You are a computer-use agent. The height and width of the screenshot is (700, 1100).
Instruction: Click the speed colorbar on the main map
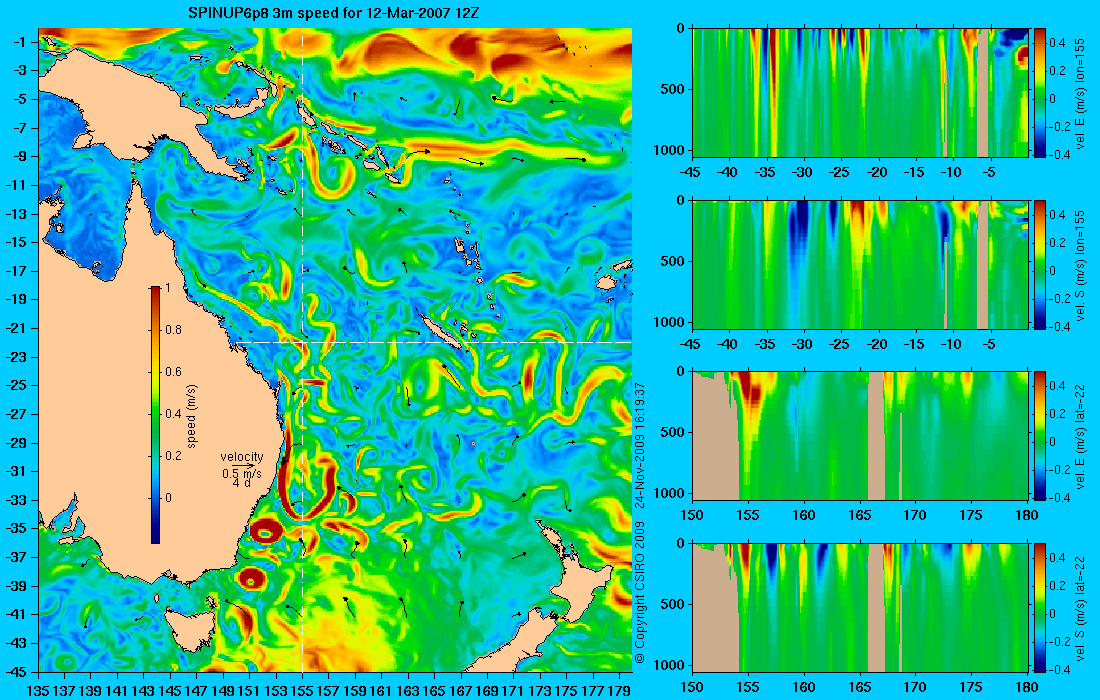click(155, 415)
